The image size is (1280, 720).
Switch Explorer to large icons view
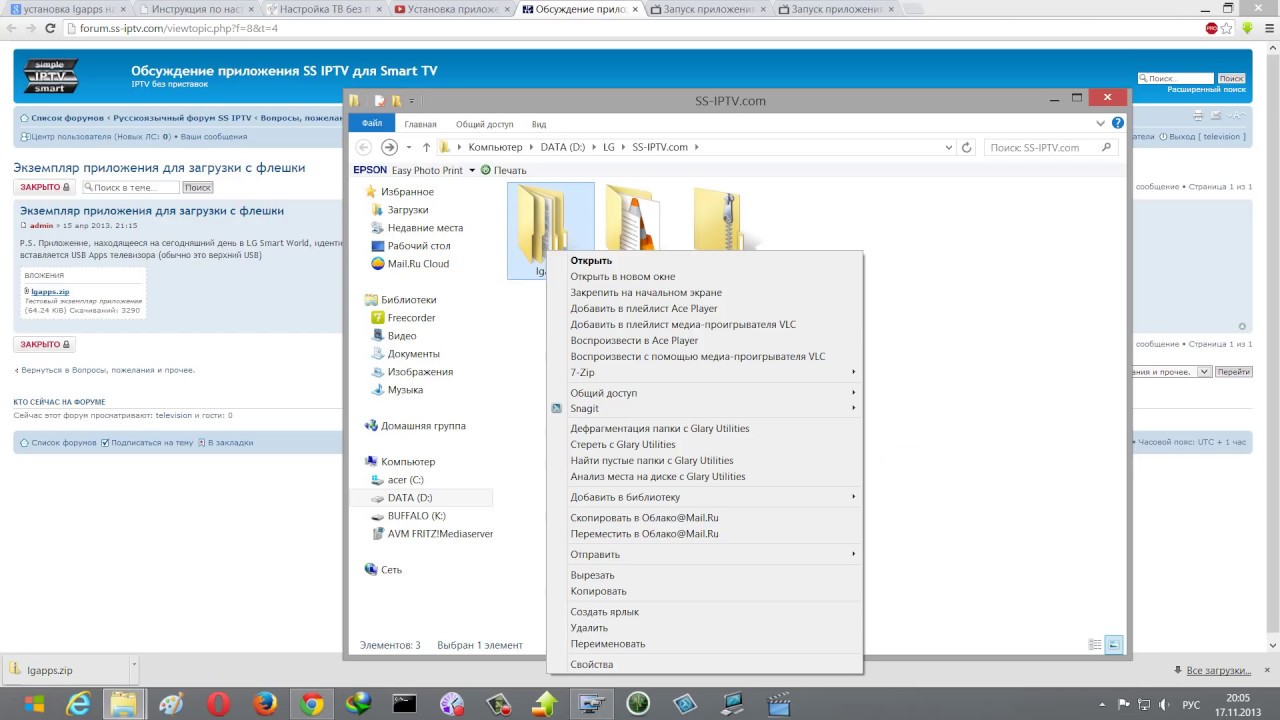pos(1114,645)
